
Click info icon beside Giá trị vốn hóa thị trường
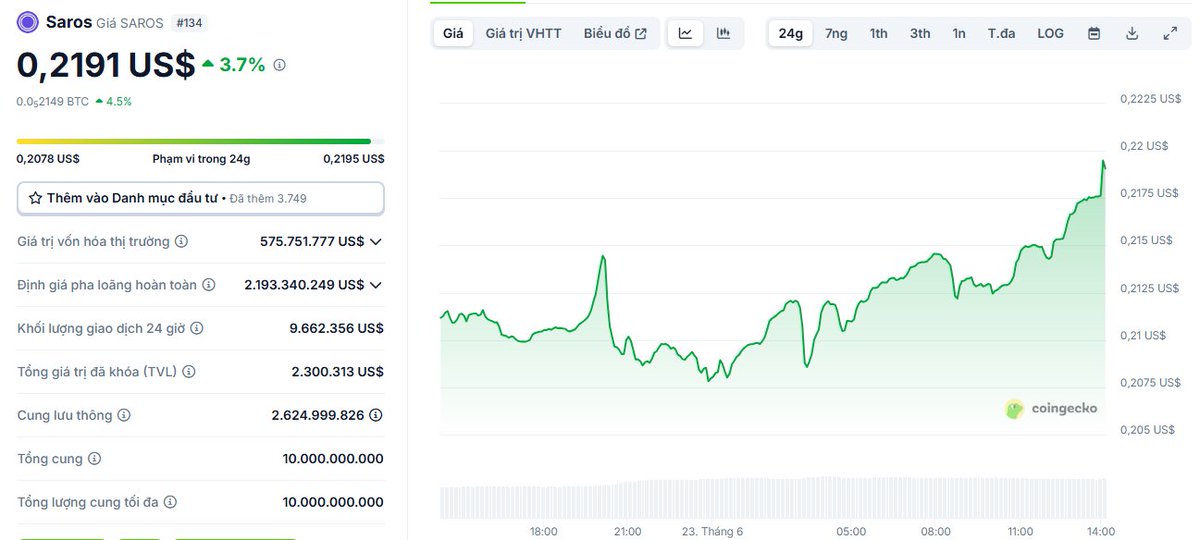click(x=181, y=242)
